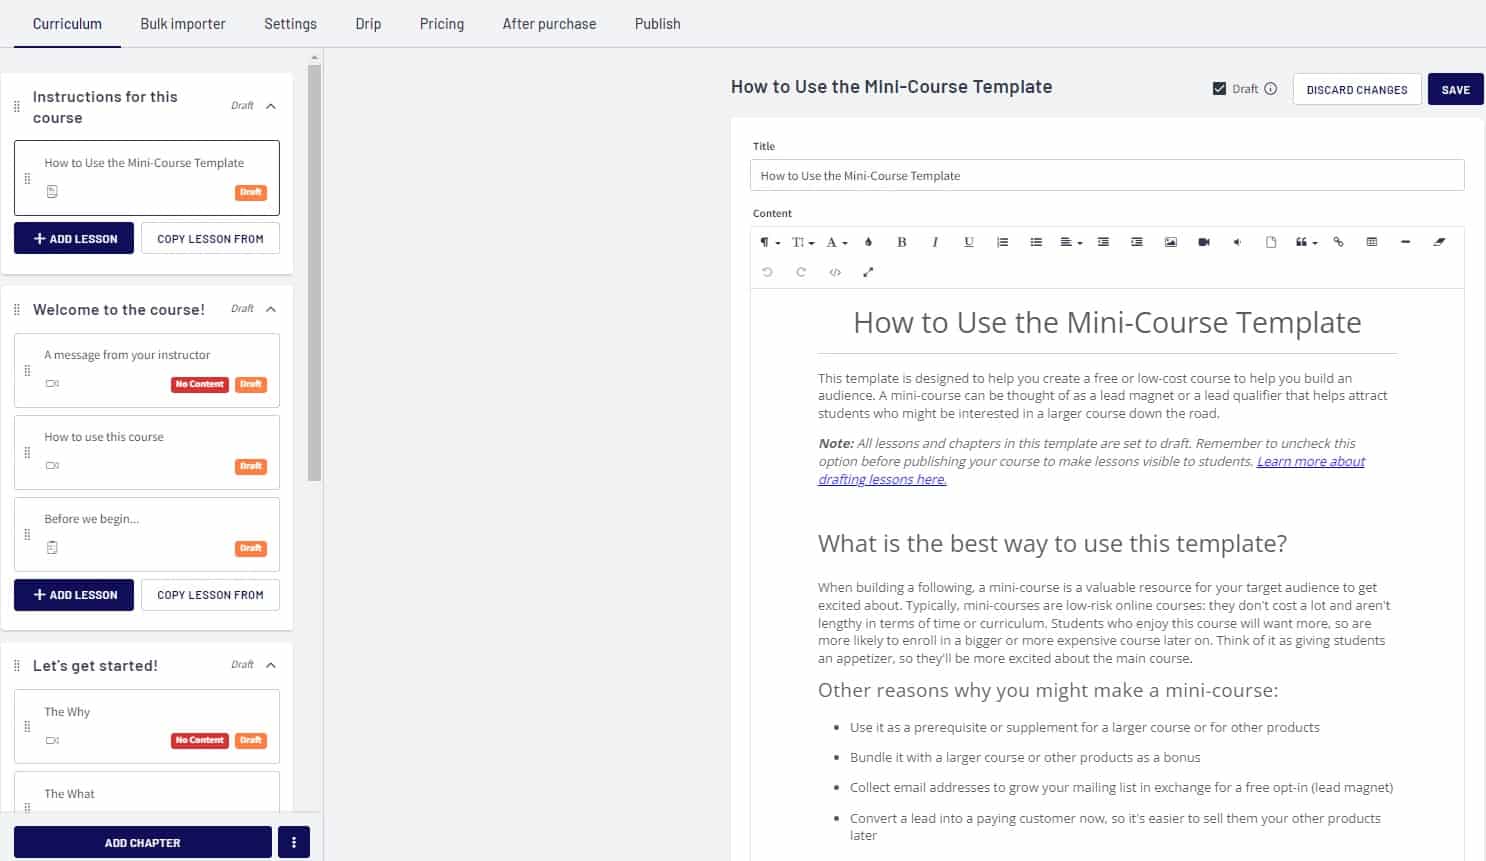1486x861 pixels.
Task: Redo edit in editor
Action: [801, 272]
